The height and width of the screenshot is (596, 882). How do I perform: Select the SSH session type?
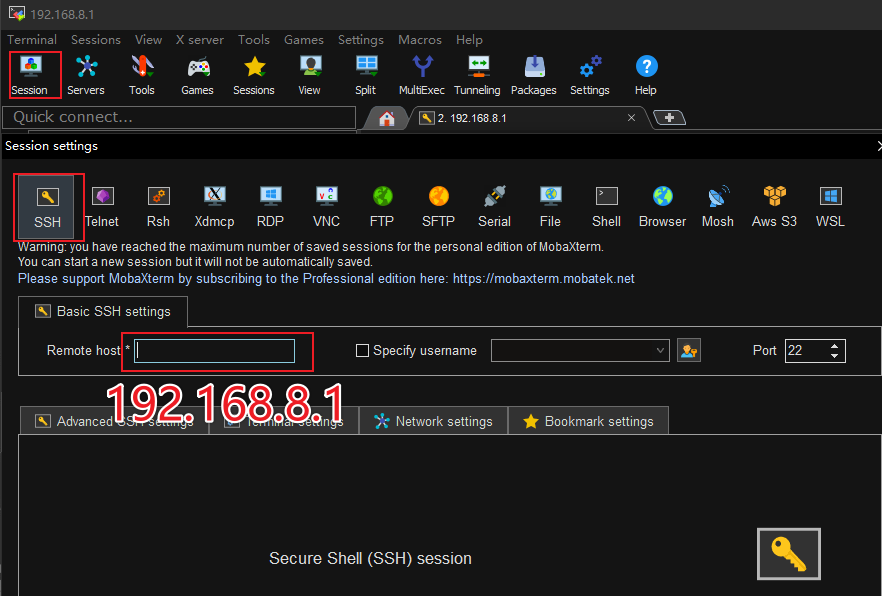click(47, 207)
